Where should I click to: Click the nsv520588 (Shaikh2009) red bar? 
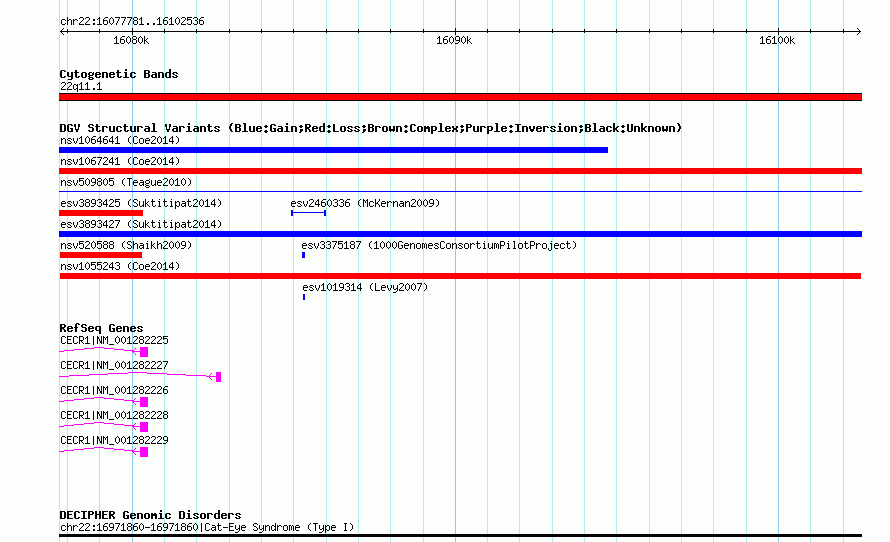[100, 255]
